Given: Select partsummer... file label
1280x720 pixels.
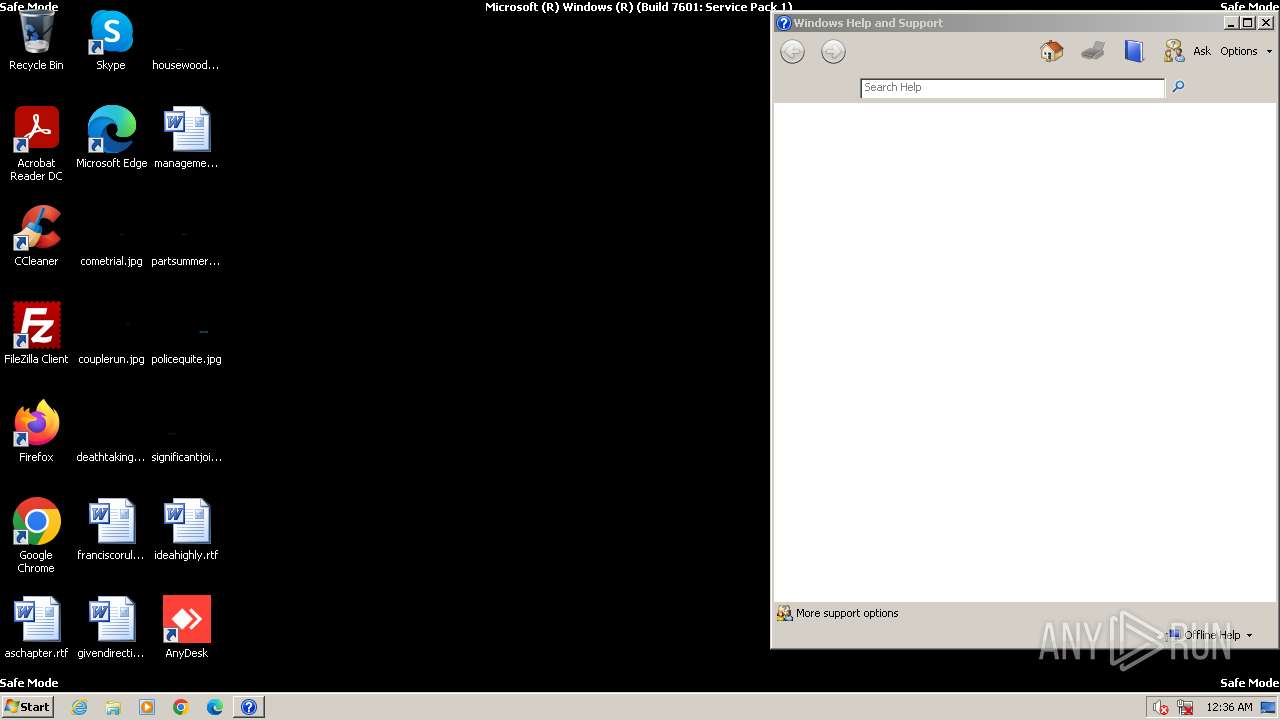Looking at the screenshot, I should click(x=186, y=261).
